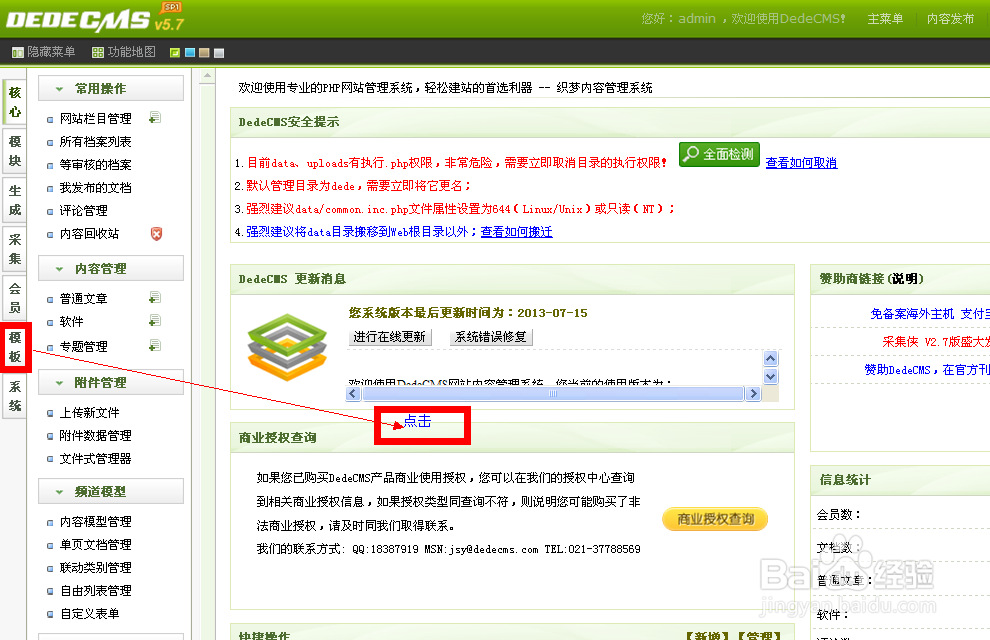Collapse the 频道模型 section
The height and width of the screenshot is (640, 990).
pos(110,492)
